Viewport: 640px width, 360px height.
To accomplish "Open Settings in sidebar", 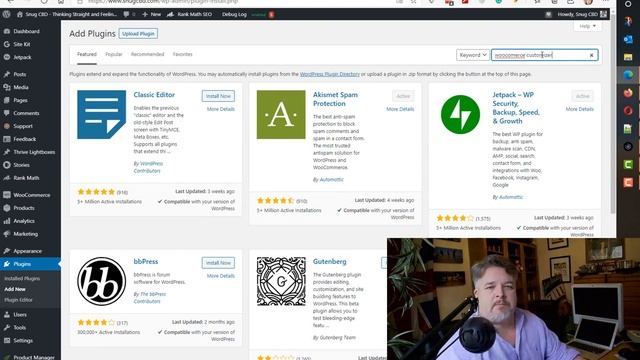I will point(23,340).
